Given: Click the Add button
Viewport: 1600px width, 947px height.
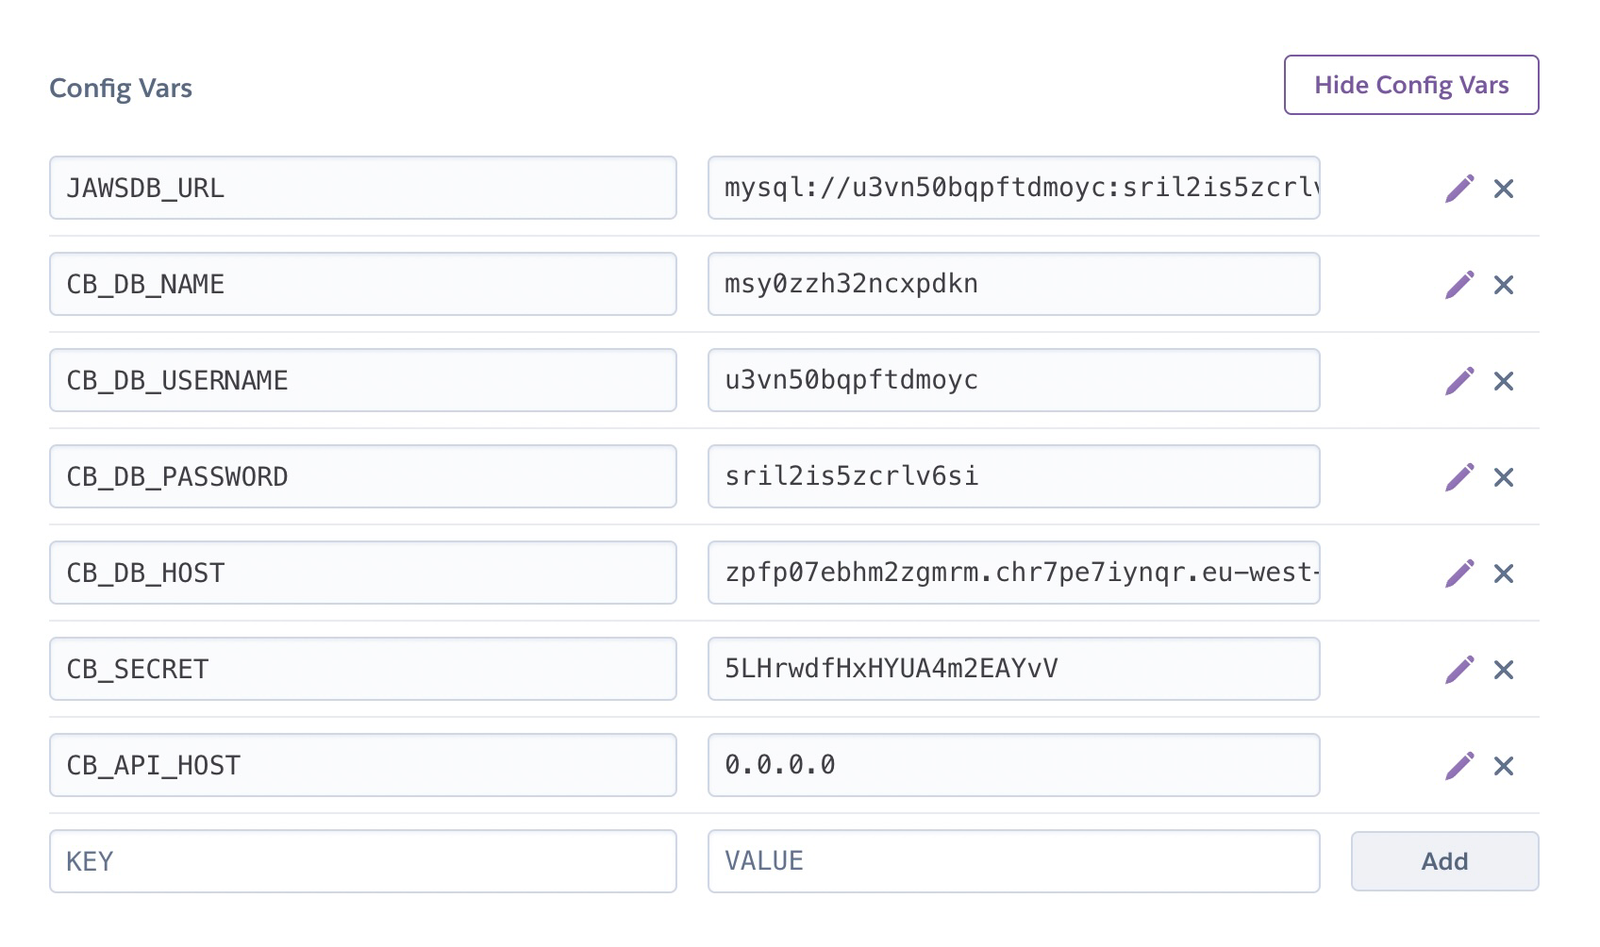Looking at the screenshot, I should (1444, 861).
